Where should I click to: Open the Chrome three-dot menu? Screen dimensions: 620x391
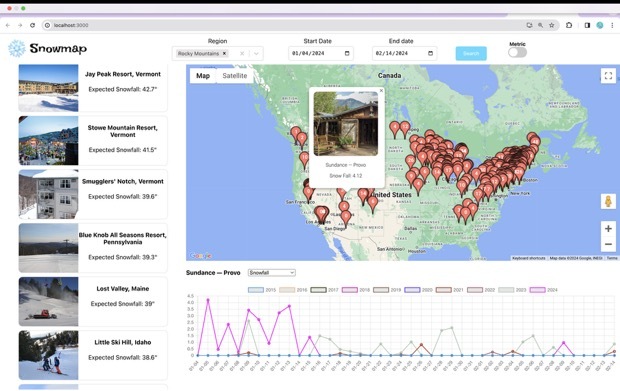coord(612,25)
